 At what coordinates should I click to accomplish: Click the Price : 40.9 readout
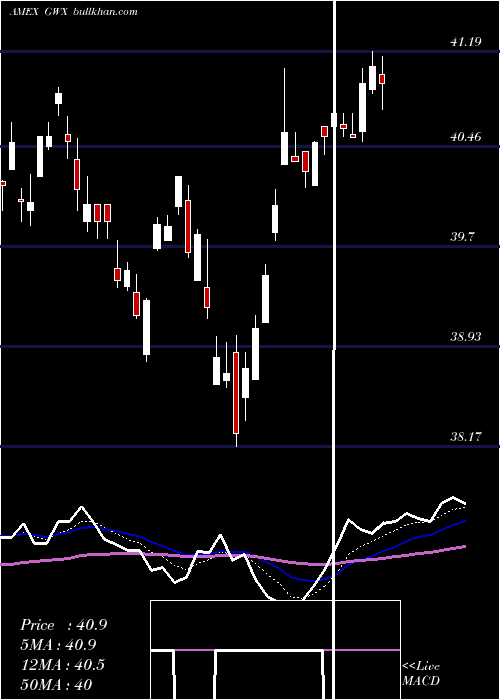coord(64,625)
